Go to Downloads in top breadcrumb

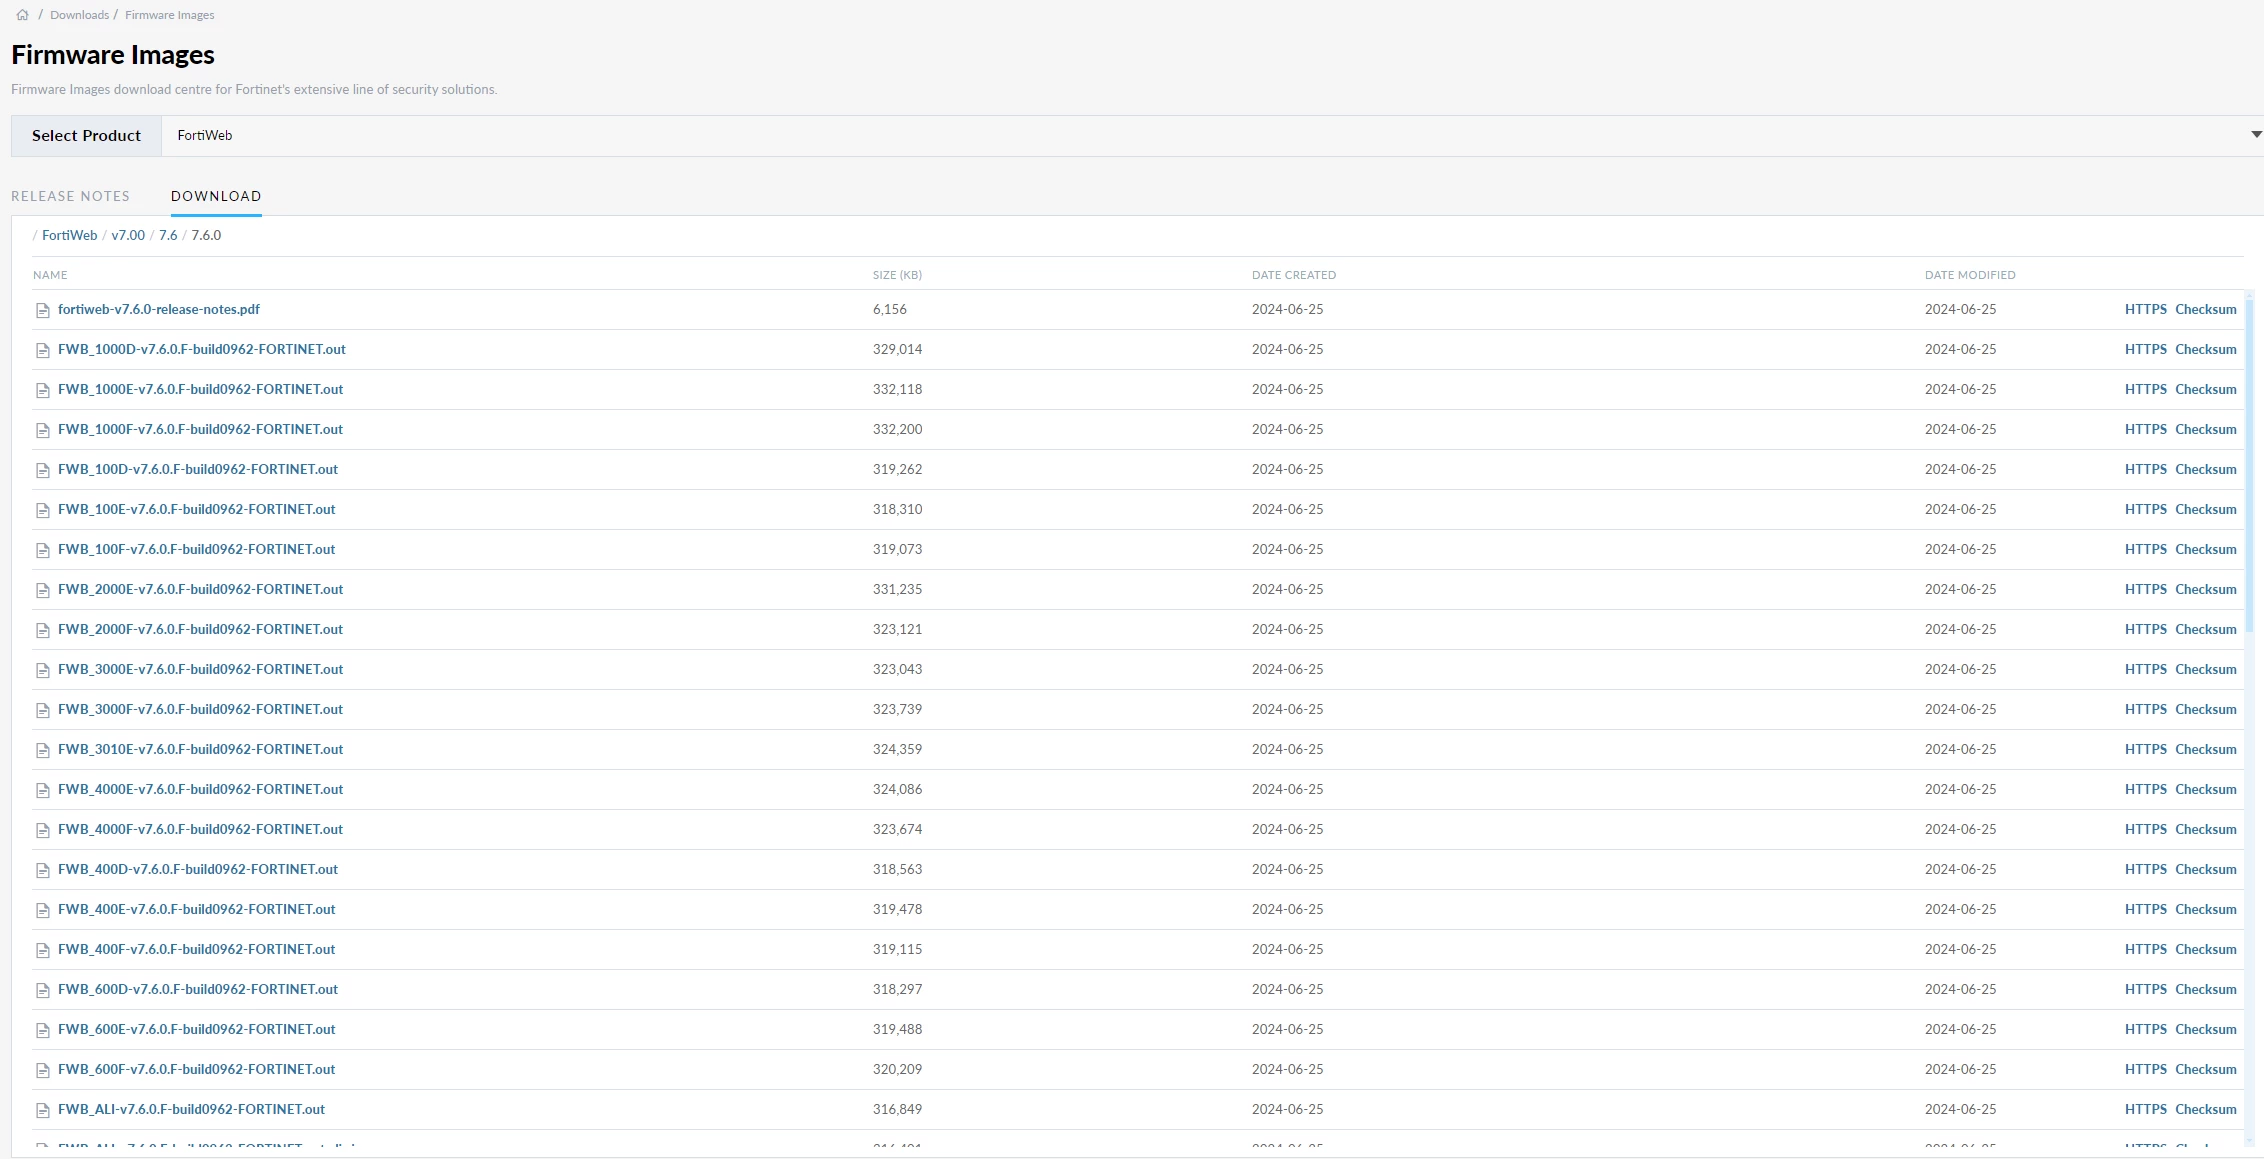(79, 15)
